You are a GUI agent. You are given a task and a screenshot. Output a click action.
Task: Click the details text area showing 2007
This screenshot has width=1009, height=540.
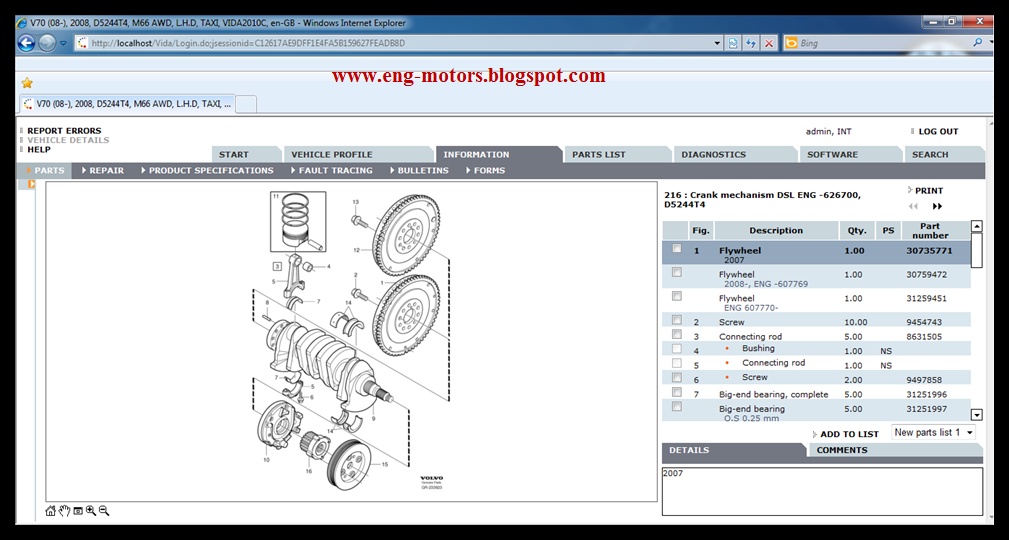pyautogui.click(x=822, y=491)
